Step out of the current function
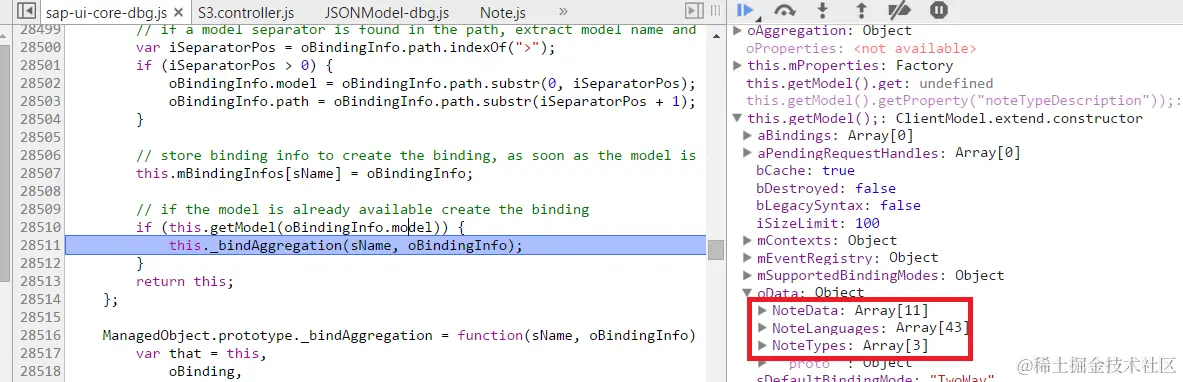 coord(861,11)
